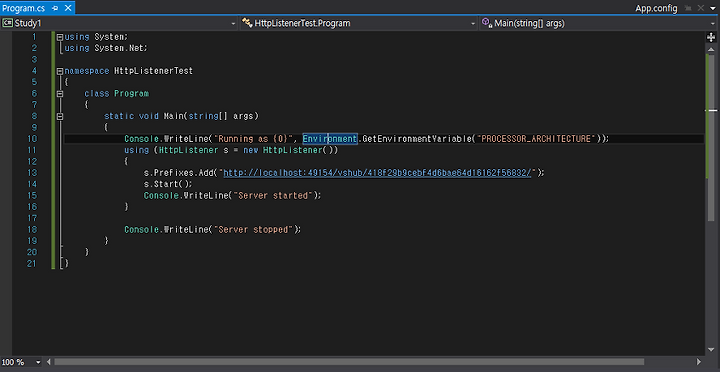Open the Main(string[] args) member dropdown

(x=713, y=23)
